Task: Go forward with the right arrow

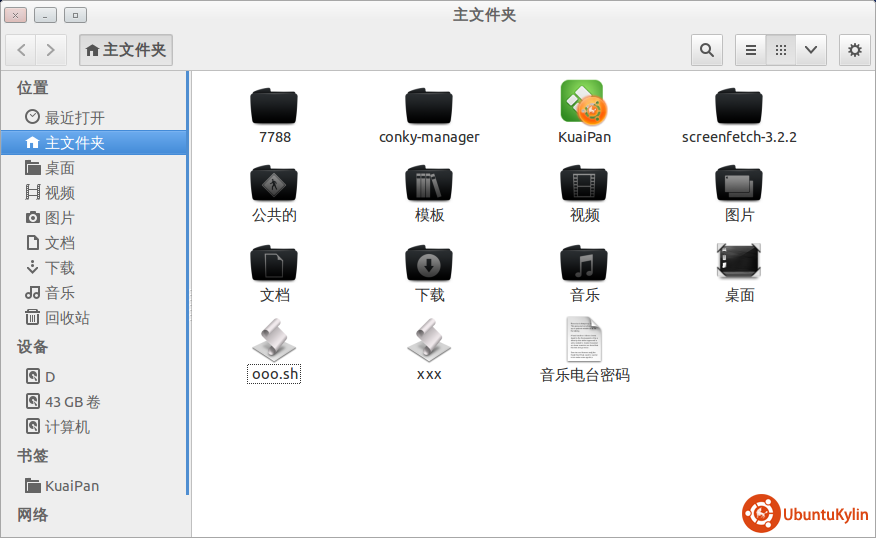Action: [x=51, y=50]
